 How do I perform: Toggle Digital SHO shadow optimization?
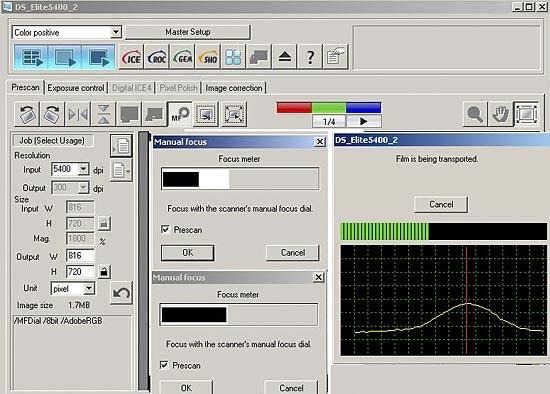208,57
